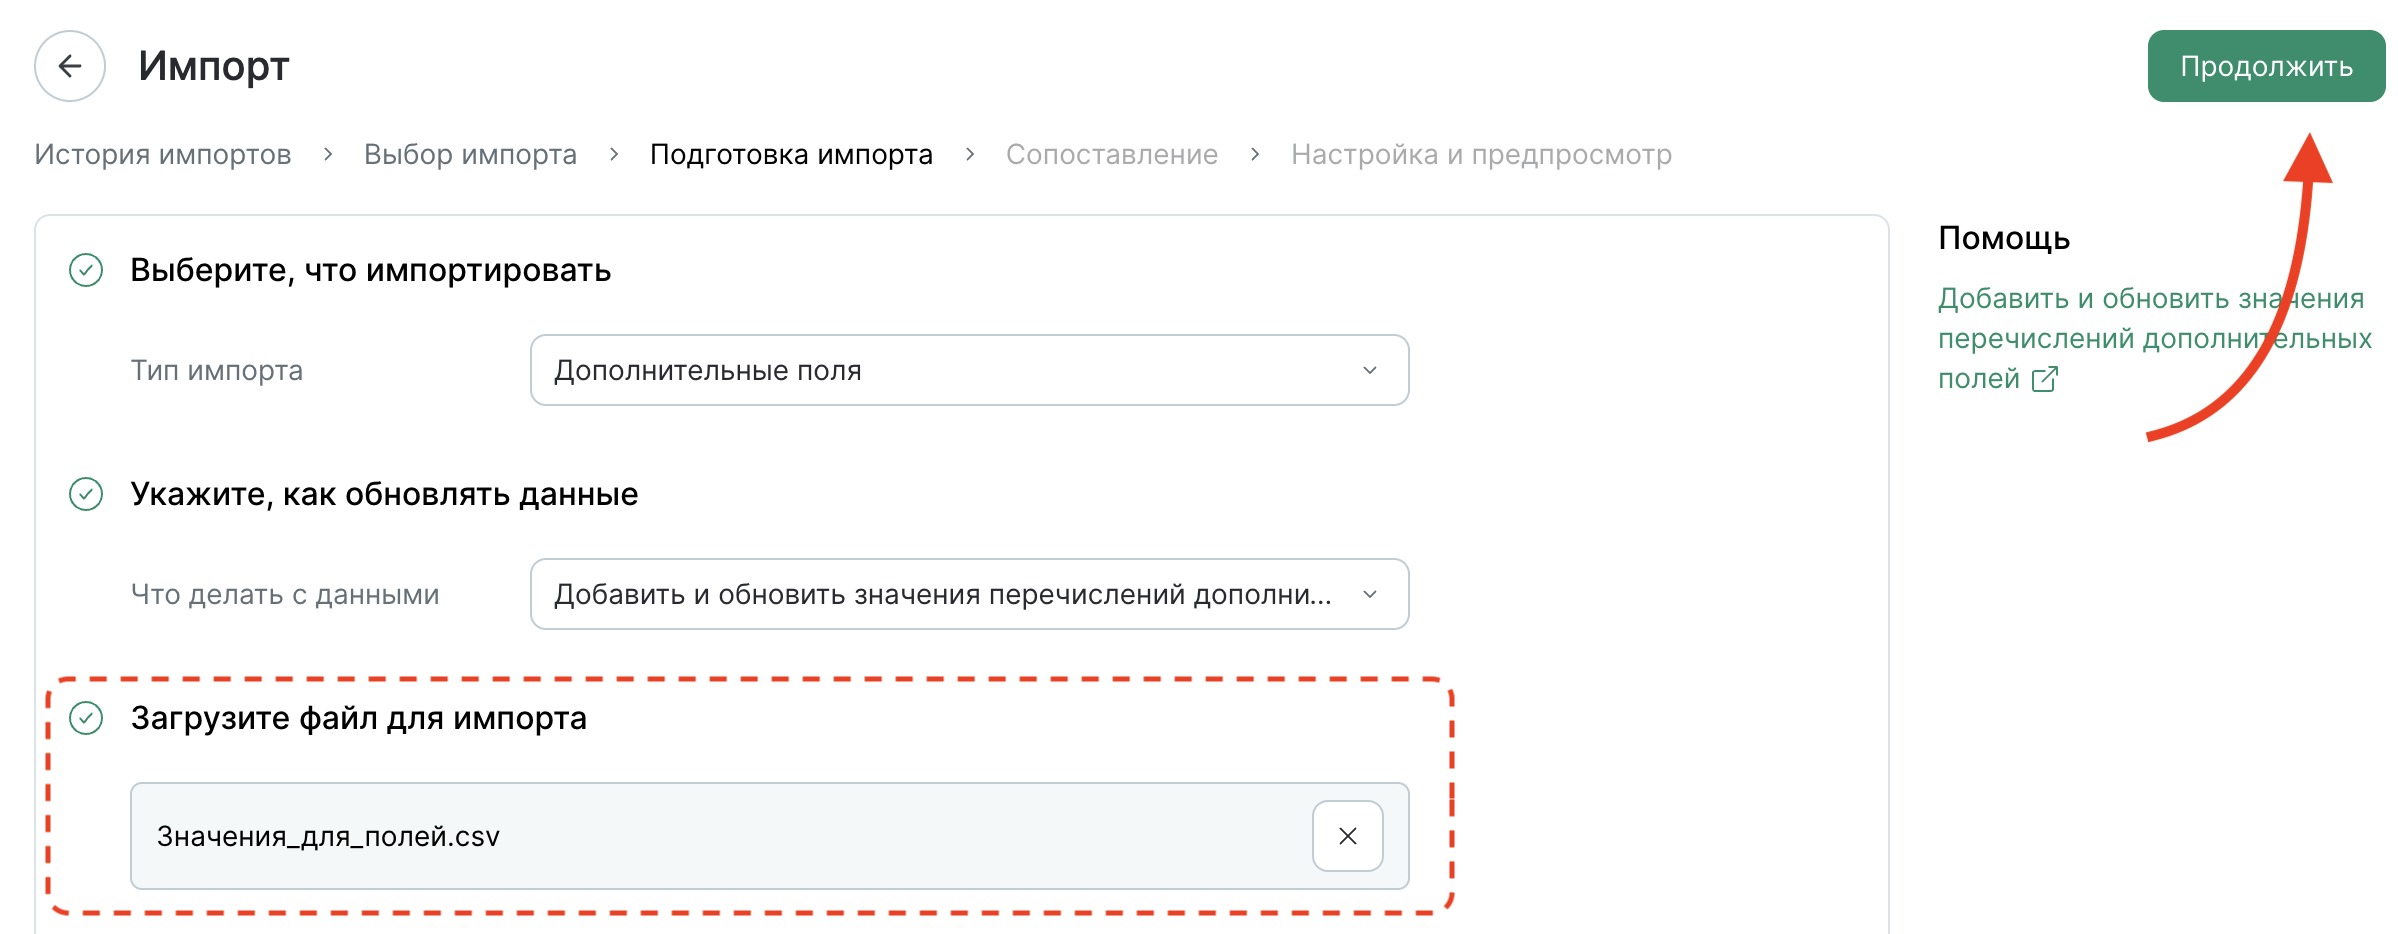
Task: Click the Помощь heading
Action: [2004, 238]
